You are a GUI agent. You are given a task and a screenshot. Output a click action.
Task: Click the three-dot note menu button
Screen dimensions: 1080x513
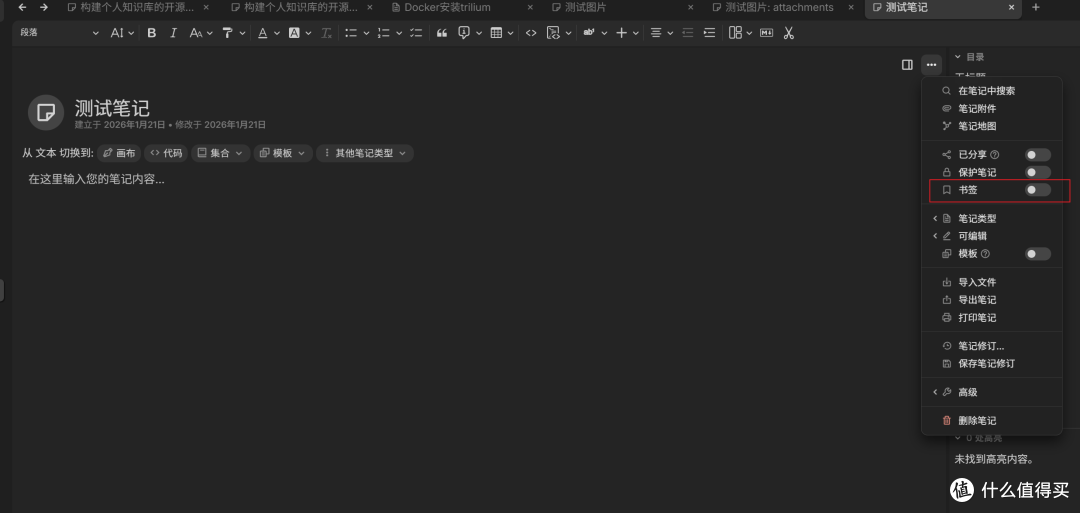931,65
